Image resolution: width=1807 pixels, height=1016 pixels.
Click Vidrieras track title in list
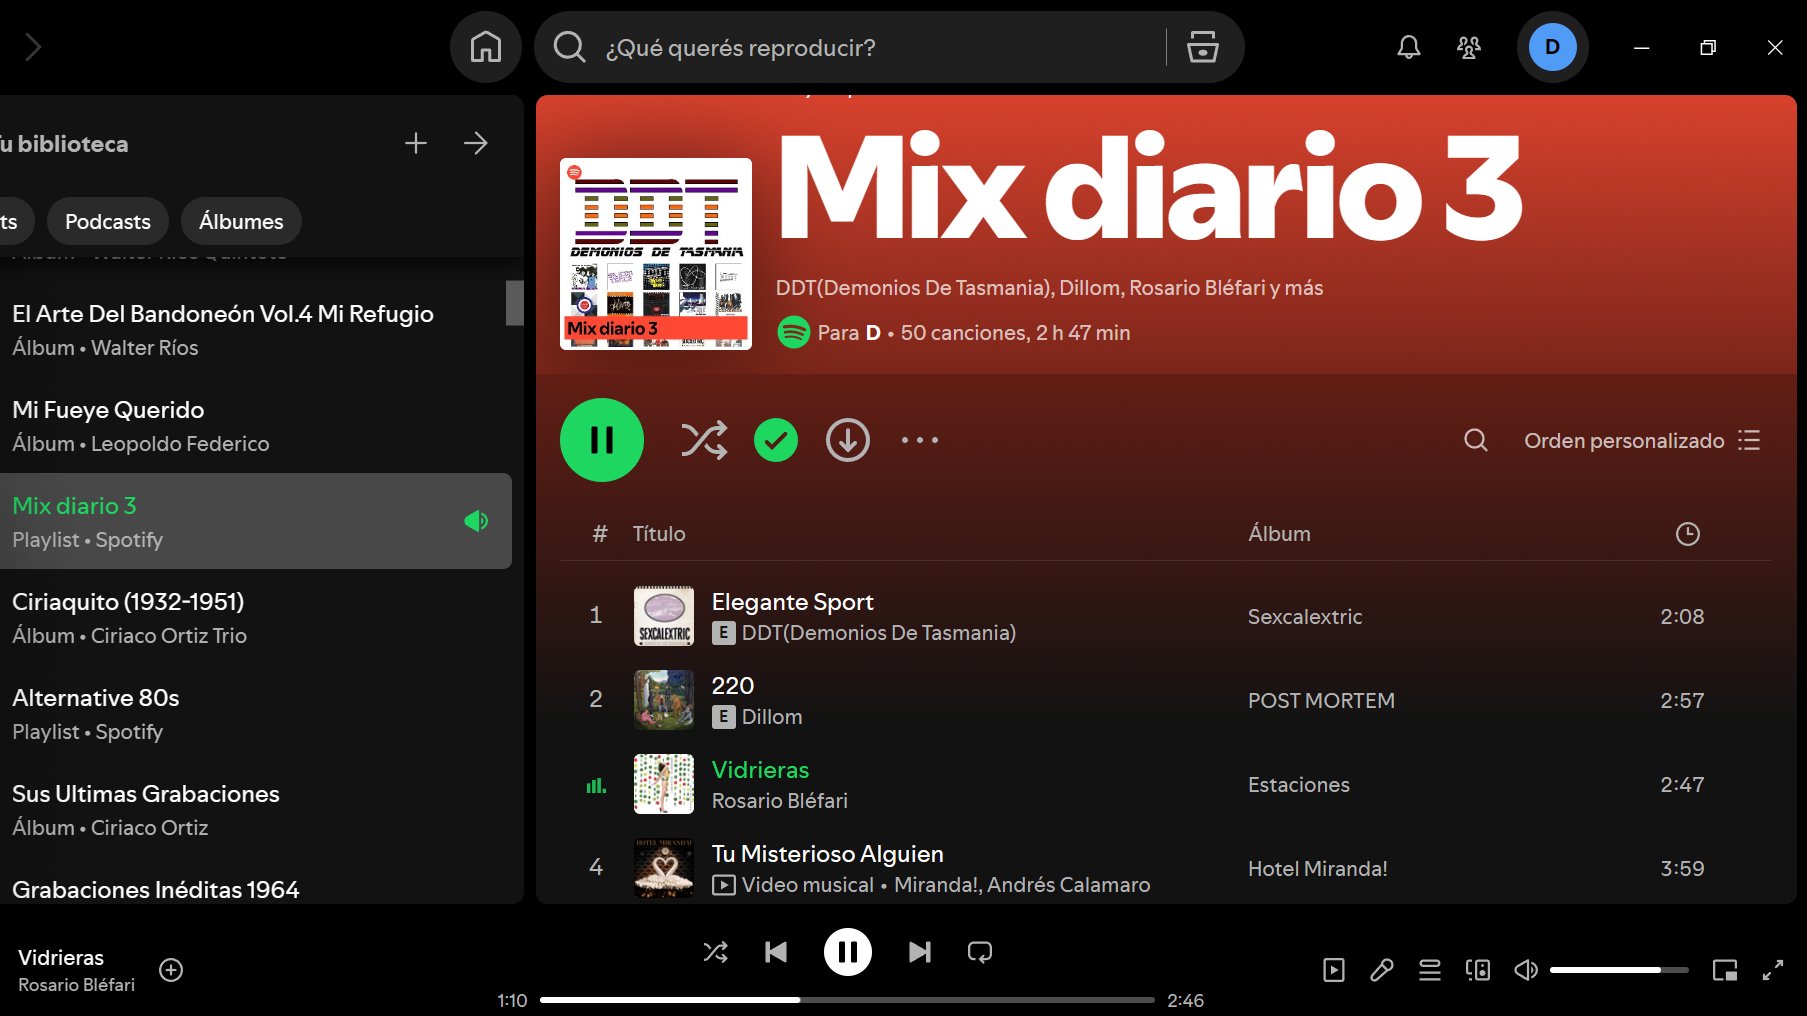click(760, 770)
